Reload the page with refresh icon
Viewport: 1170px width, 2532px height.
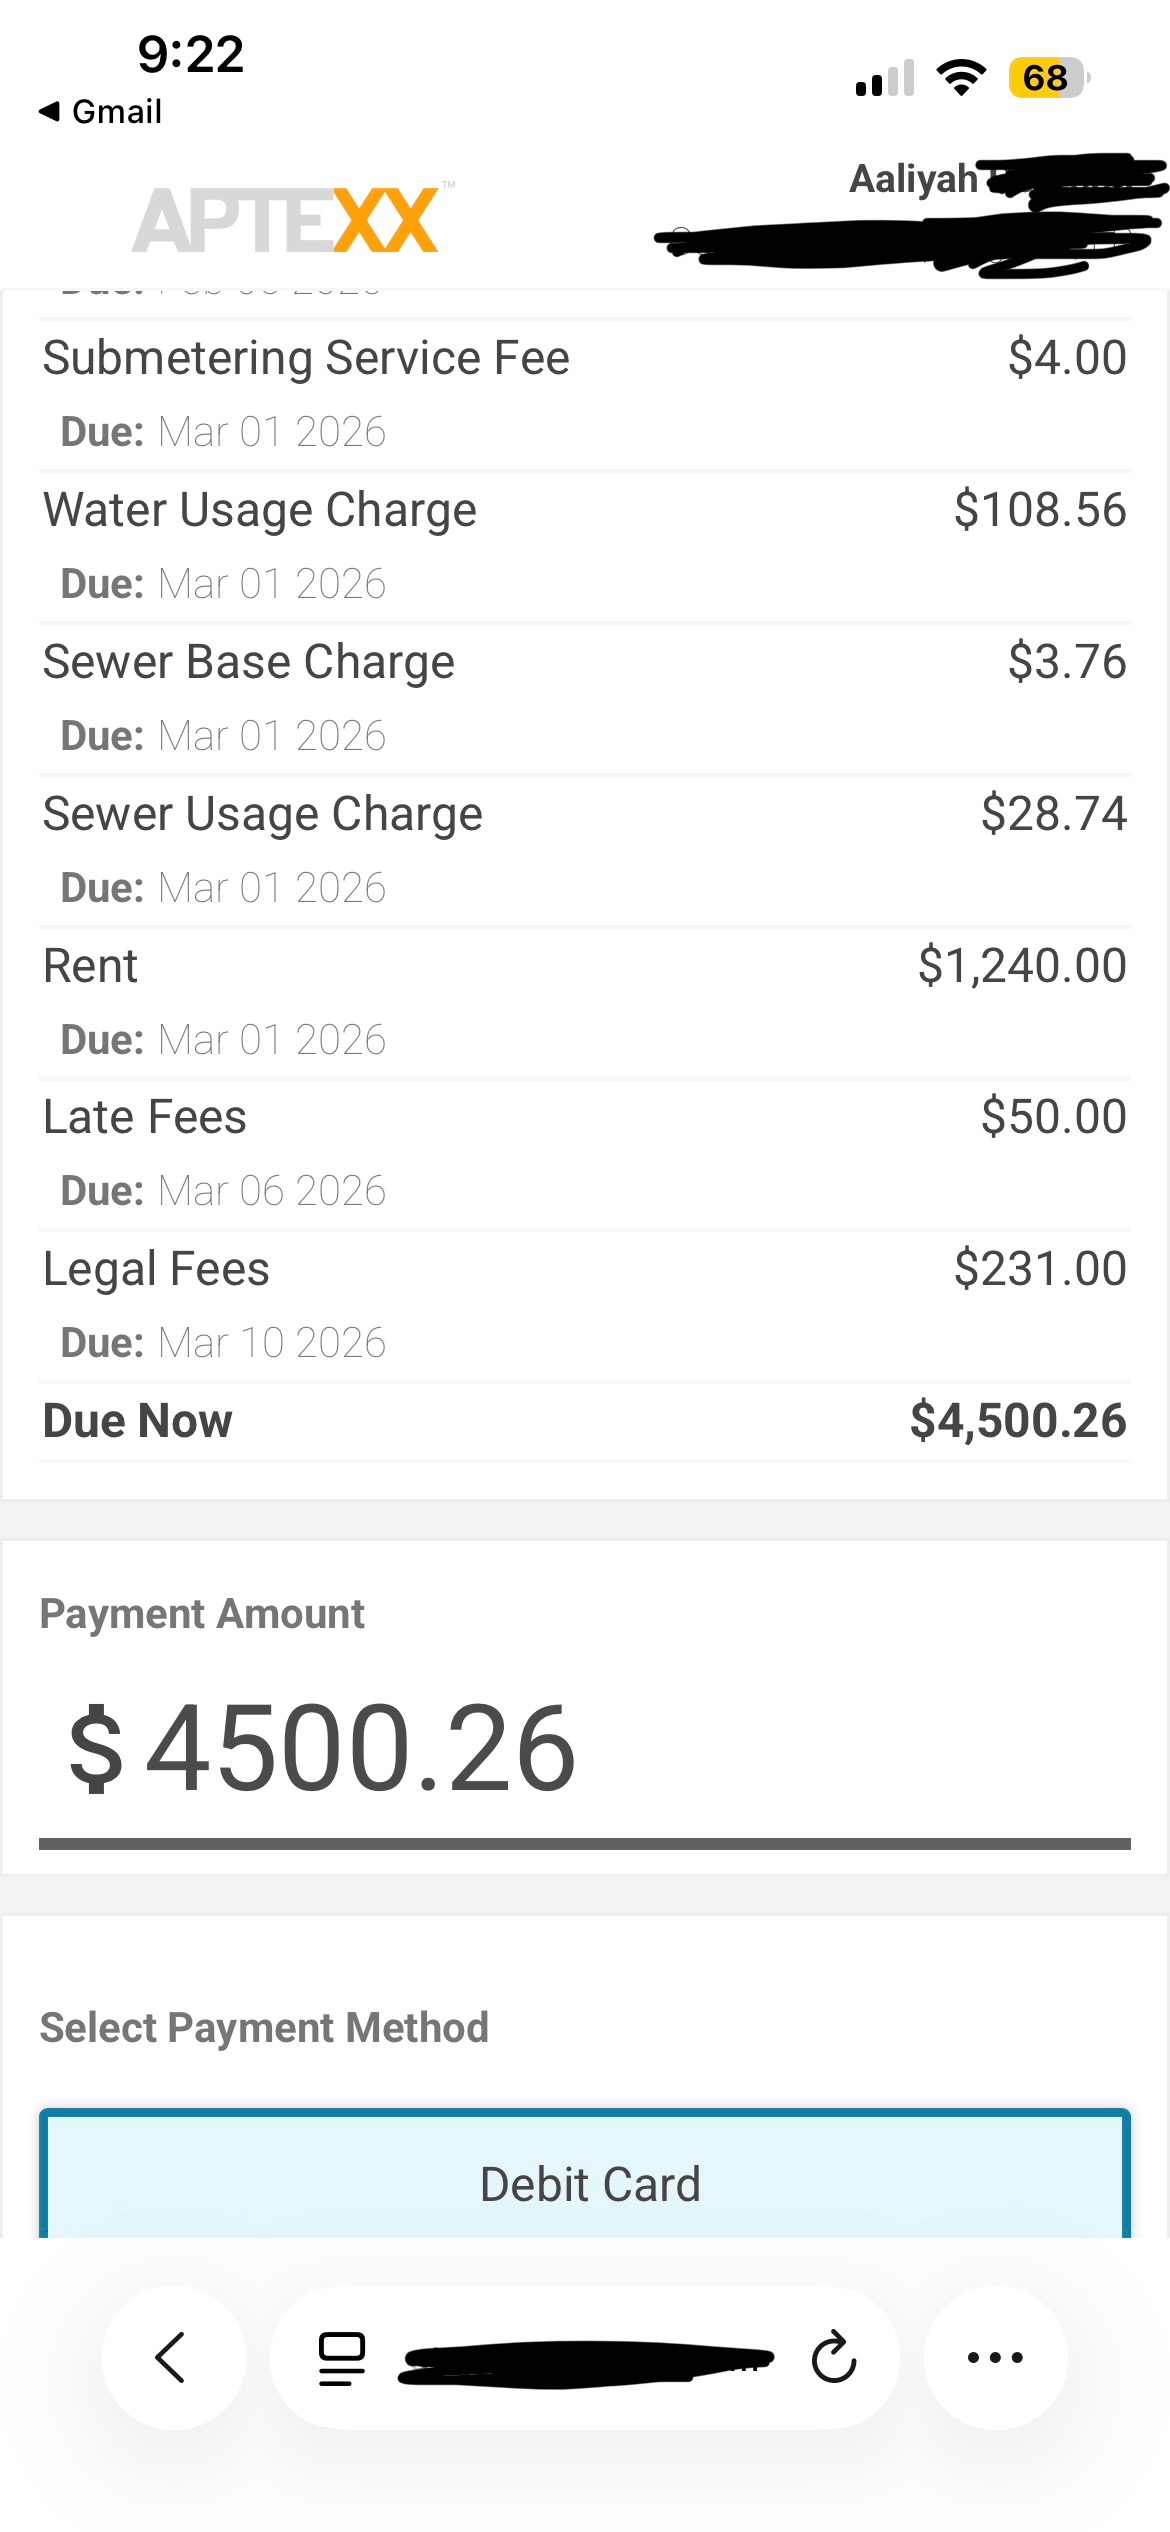833,2358
